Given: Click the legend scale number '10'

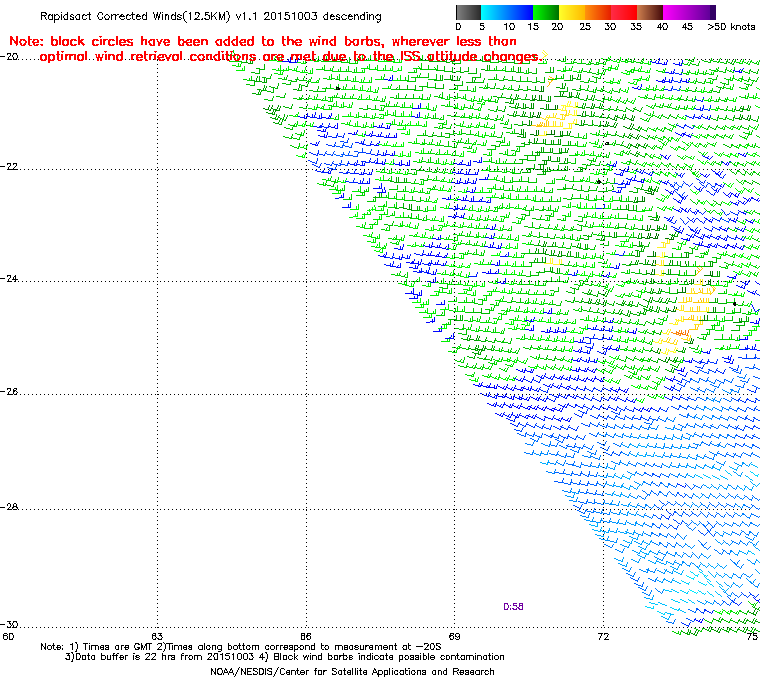Looking at the screenshot, I should [x=509, y=27].
